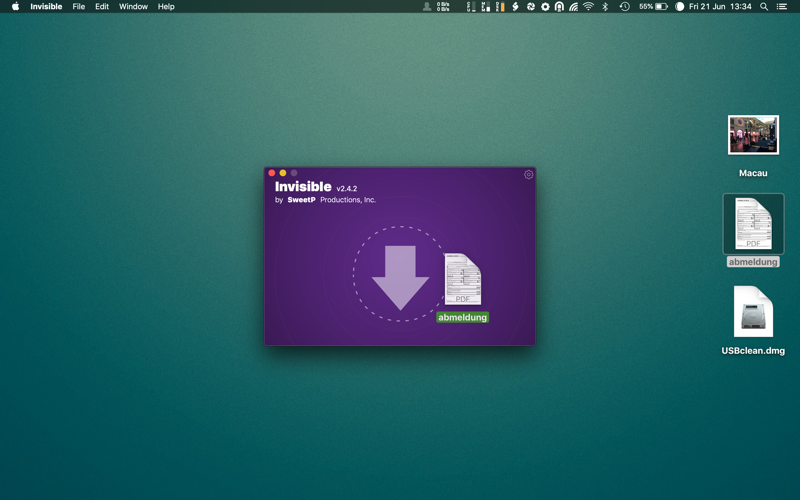
Task: Open the Edit menu
Action: 102,7
